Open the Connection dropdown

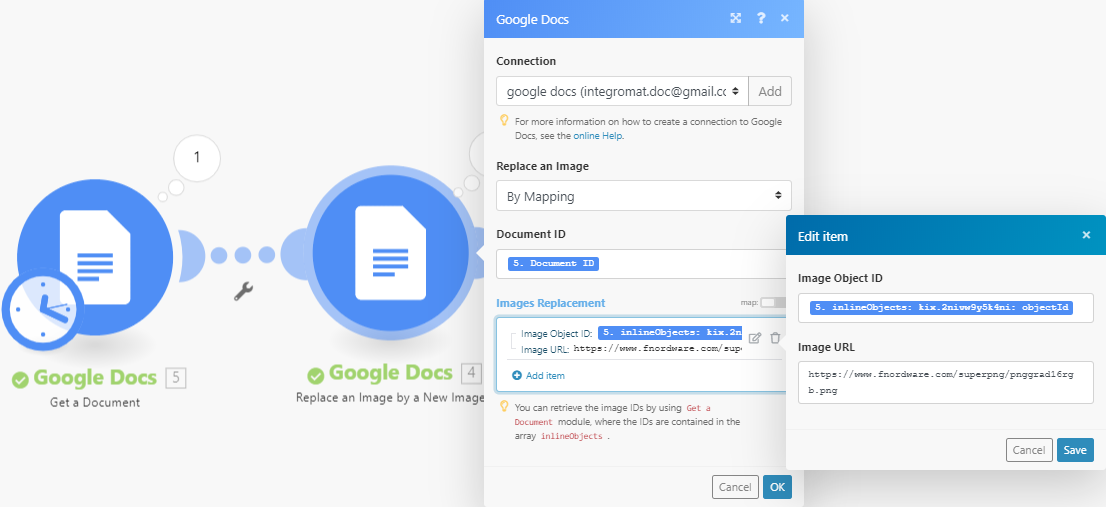point(622,91)
